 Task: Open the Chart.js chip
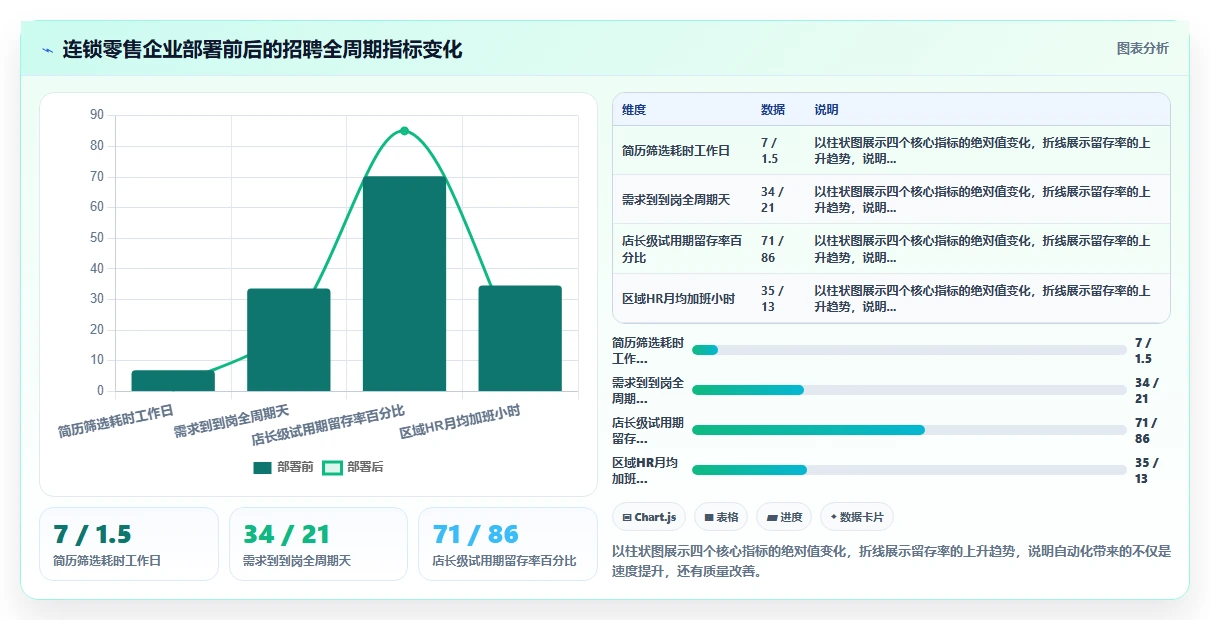(x=649, y=517)
